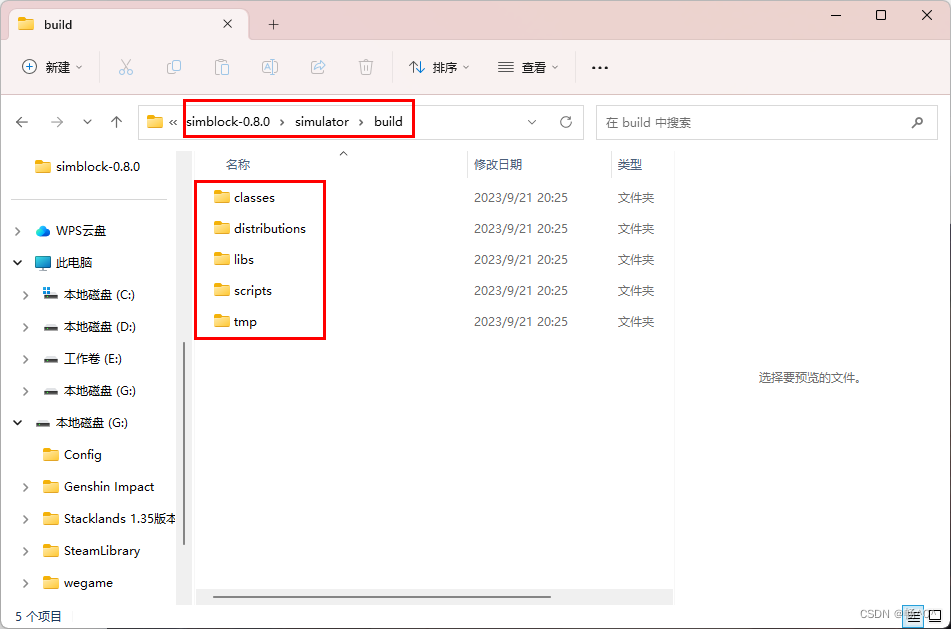Open the See more (...) toolbar icon

(x=599, y=67)
